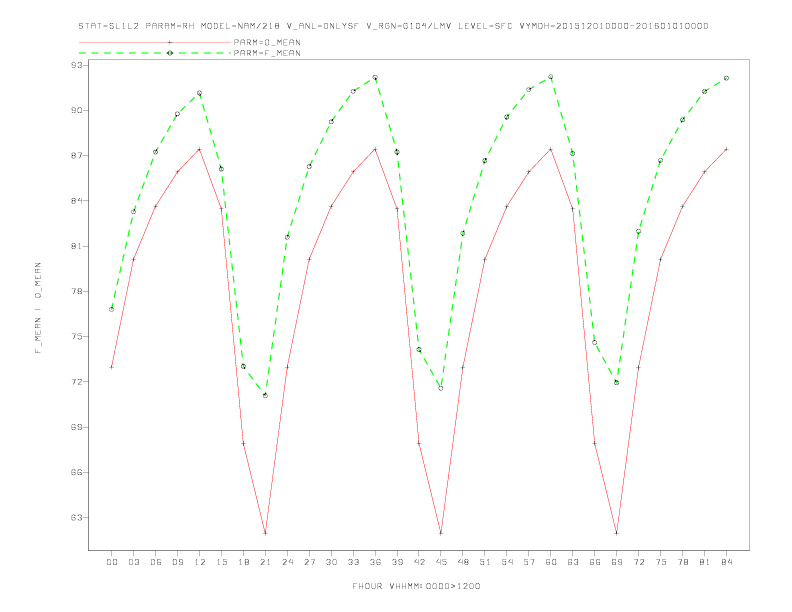
Task: Click the X-axis tick label 48
Action: click(463, 562)
